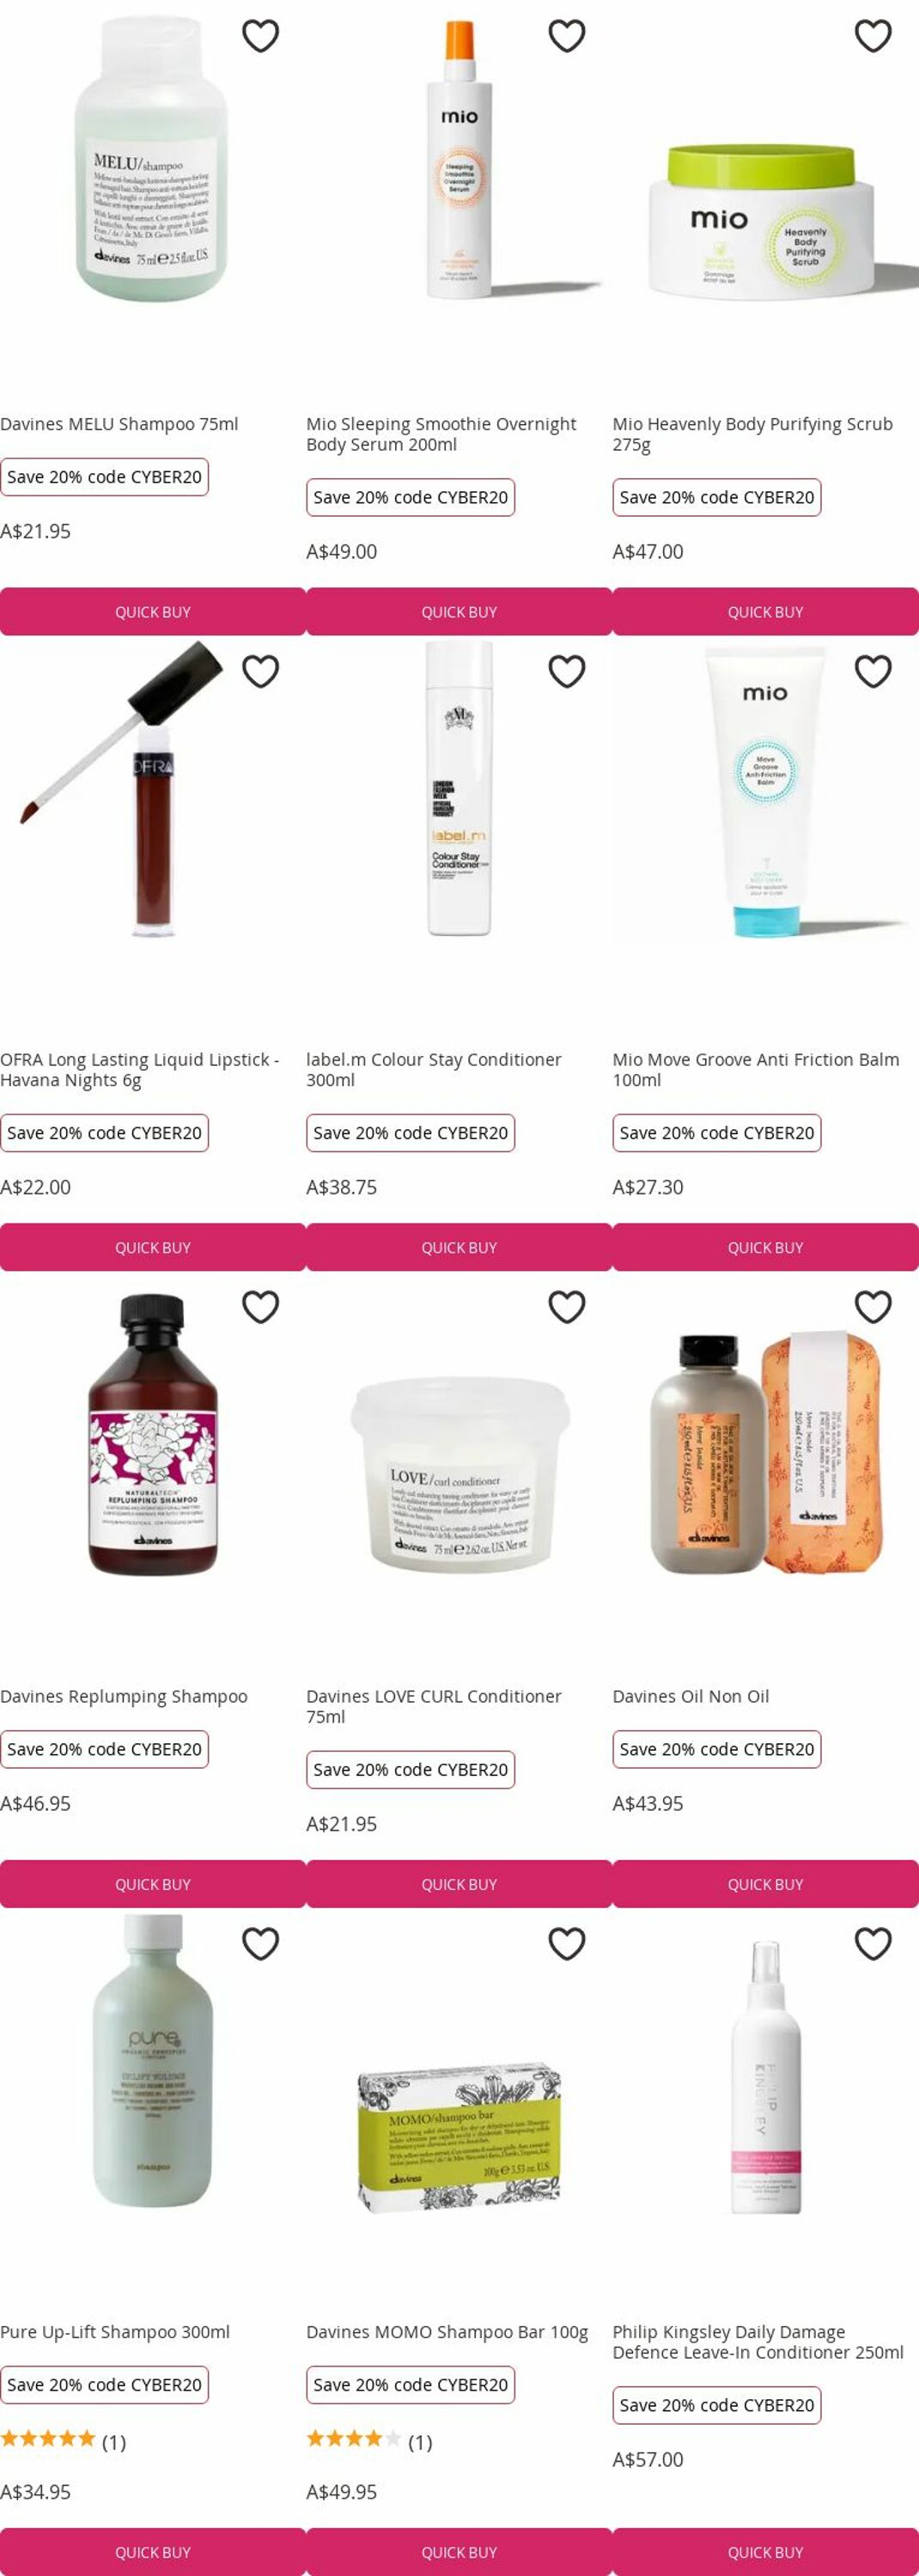Viewport: 919px width, 2576px height.
Task: Add Davines MELU Shampoo to wishlist heart
Action: pyautogui.click(x=261, y=36)
